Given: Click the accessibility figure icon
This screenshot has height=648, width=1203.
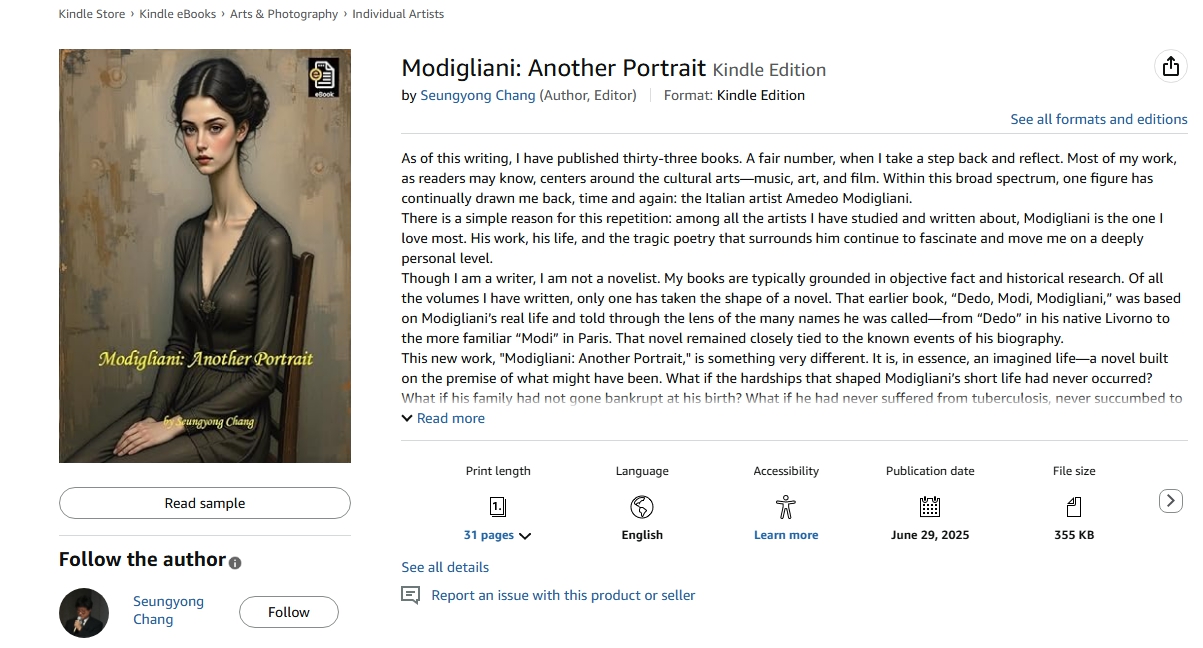Looking at the screenshot, I should (x=786, y=506).
